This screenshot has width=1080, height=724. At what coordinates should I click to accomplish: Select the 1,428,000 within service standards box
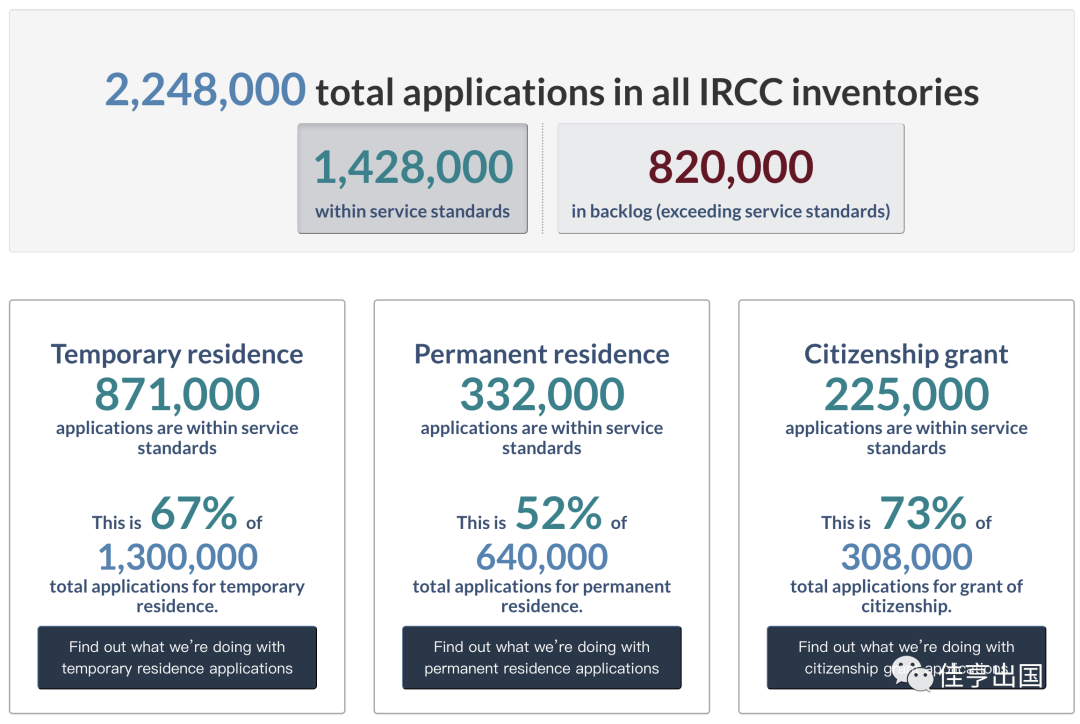[412, 179]
